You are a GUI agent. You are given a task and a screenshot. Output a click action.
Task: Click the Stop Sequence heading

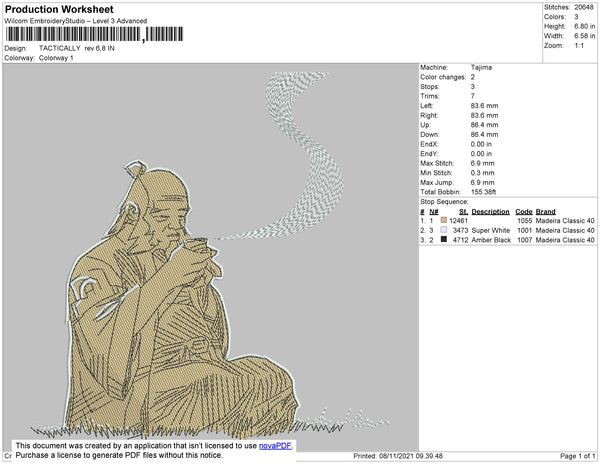click(444, 202)
